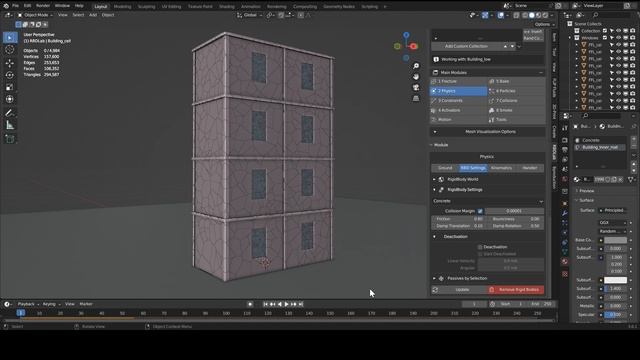The width and height of the screenshot is (640, 360).
Task: Select the Select Box tool
Action: tap(10, 38)
